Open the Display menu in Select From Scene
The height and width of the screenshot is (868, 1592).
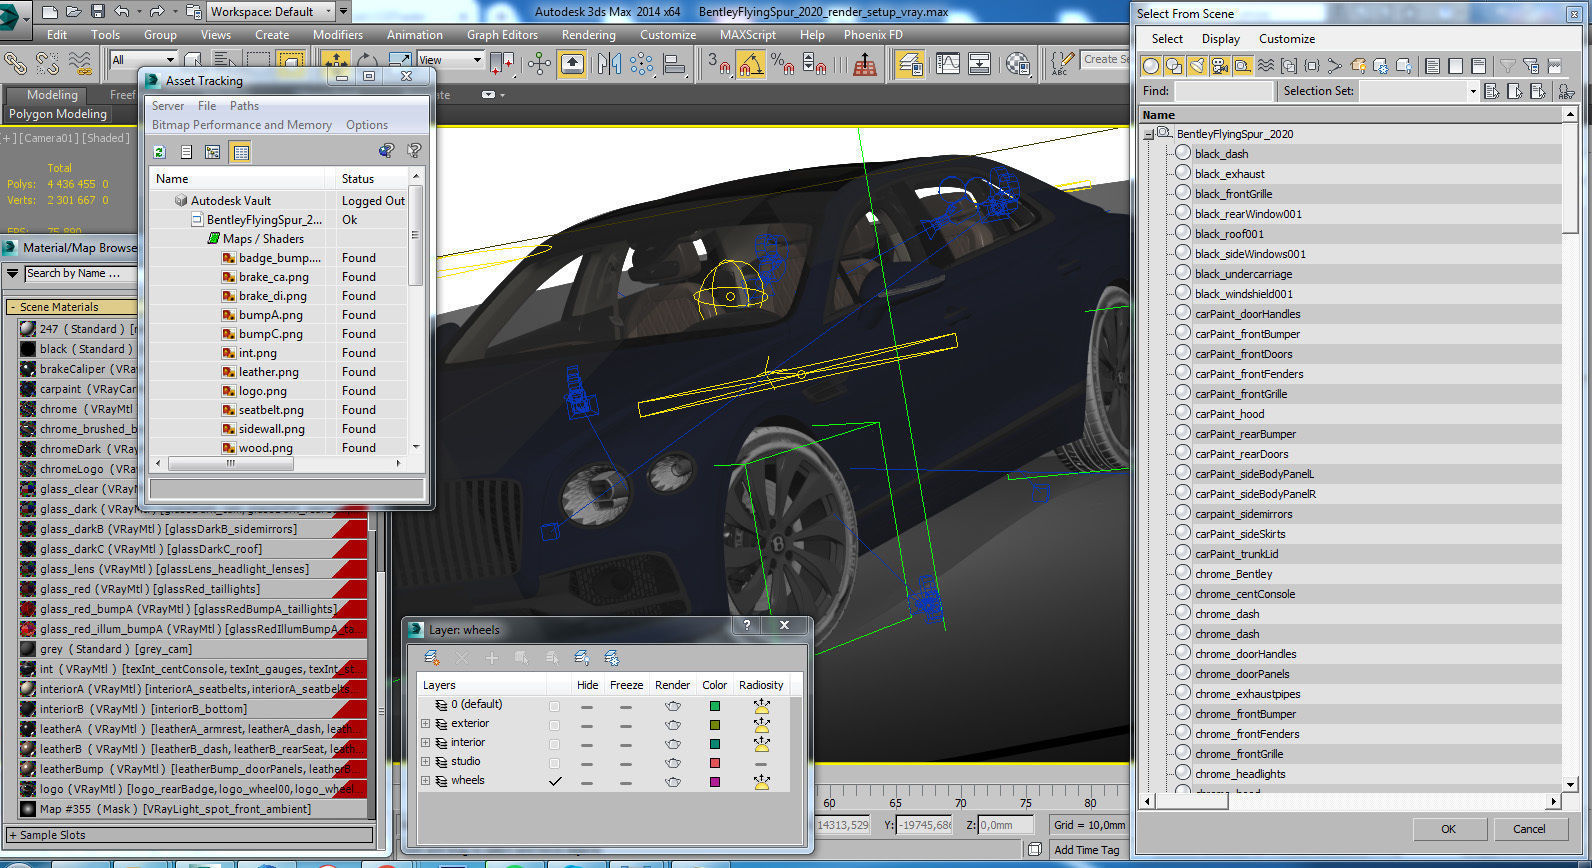point(1220,39)
